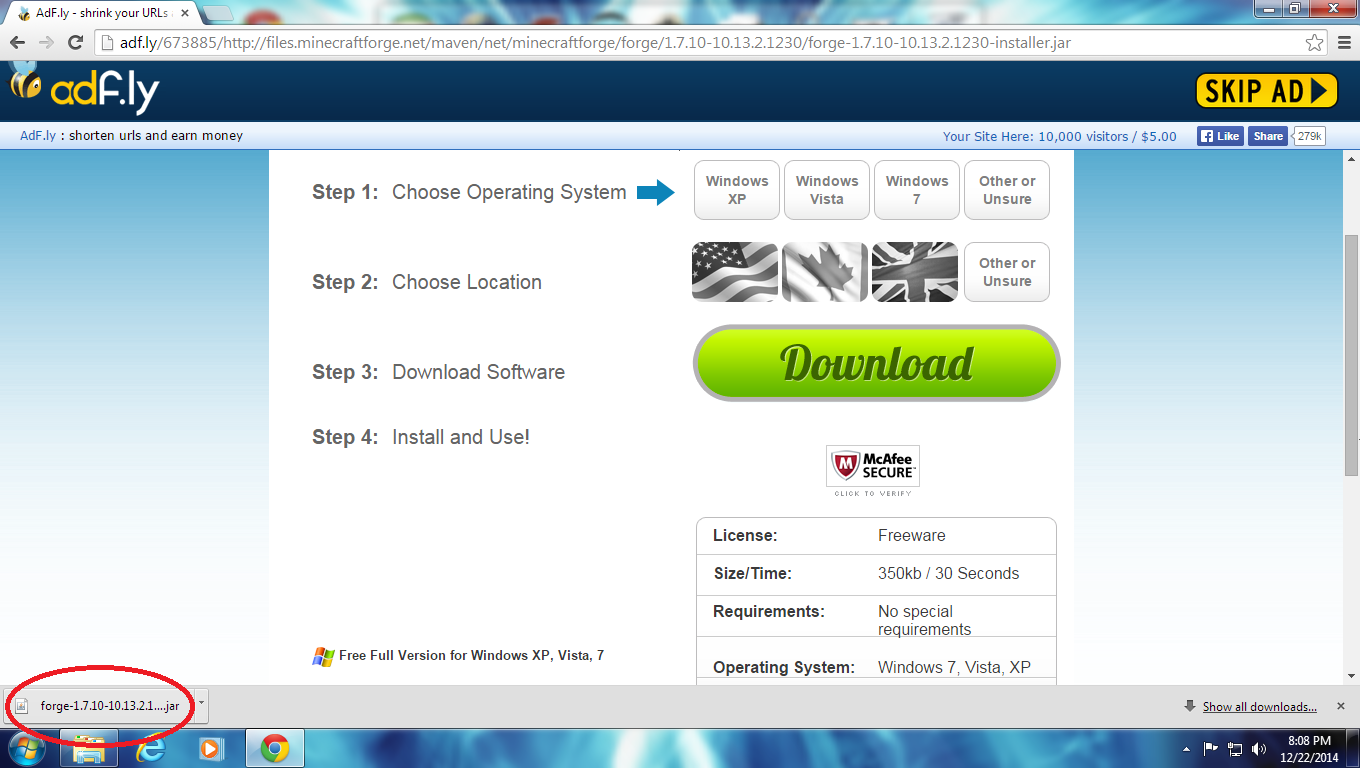The image size is (1360, 769).
Task: Open the Windows Start menu
Action: click(27, 748)
